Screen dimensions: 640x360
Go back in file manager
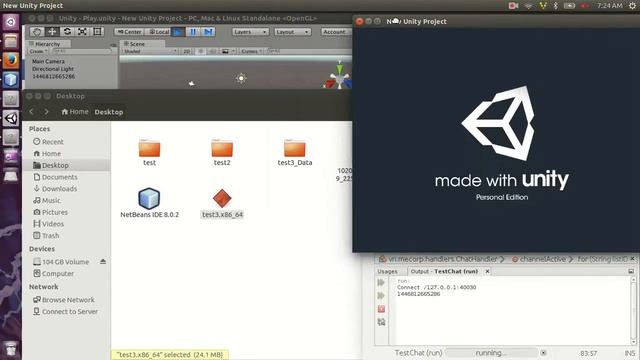point(31,111)
